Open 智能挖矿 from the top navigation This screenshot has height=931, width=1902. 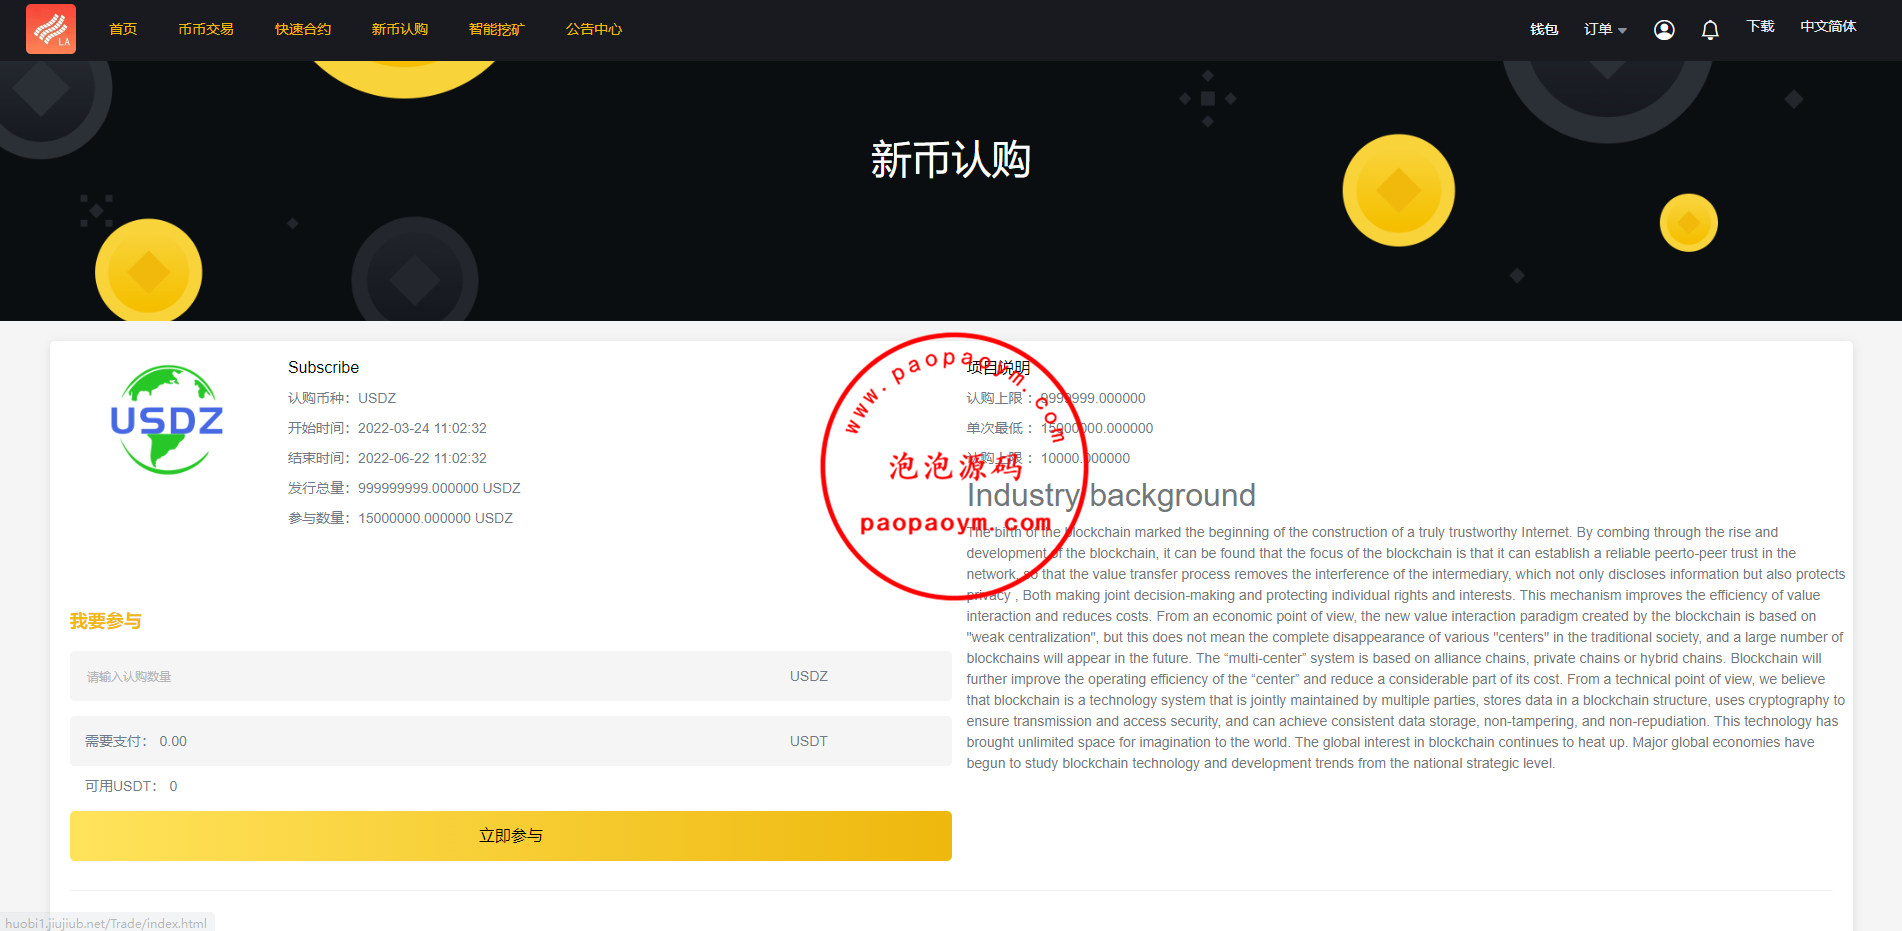click(497, 30)
